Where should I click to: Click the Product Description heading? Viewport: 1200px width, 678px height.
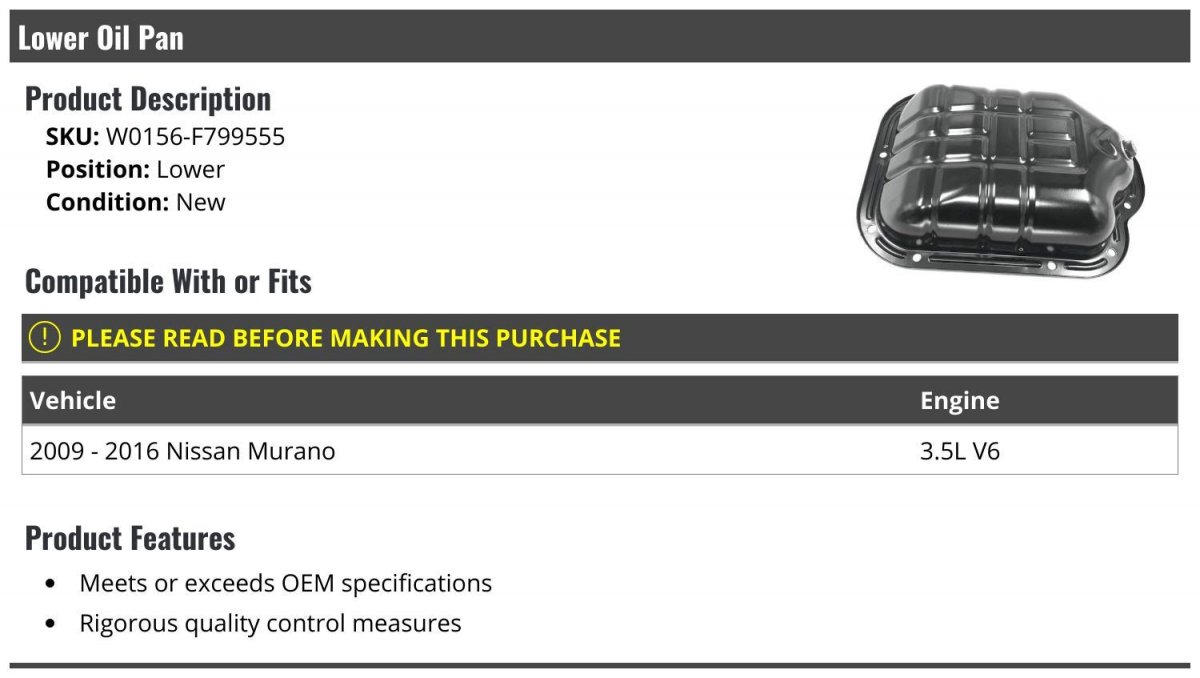coord(148,99)
